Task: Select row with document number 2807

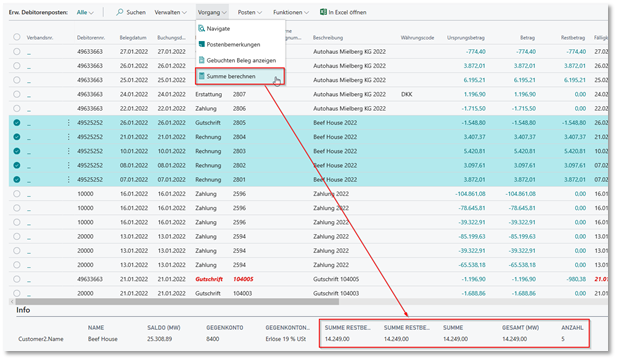Action: click(x=17, y=94)
